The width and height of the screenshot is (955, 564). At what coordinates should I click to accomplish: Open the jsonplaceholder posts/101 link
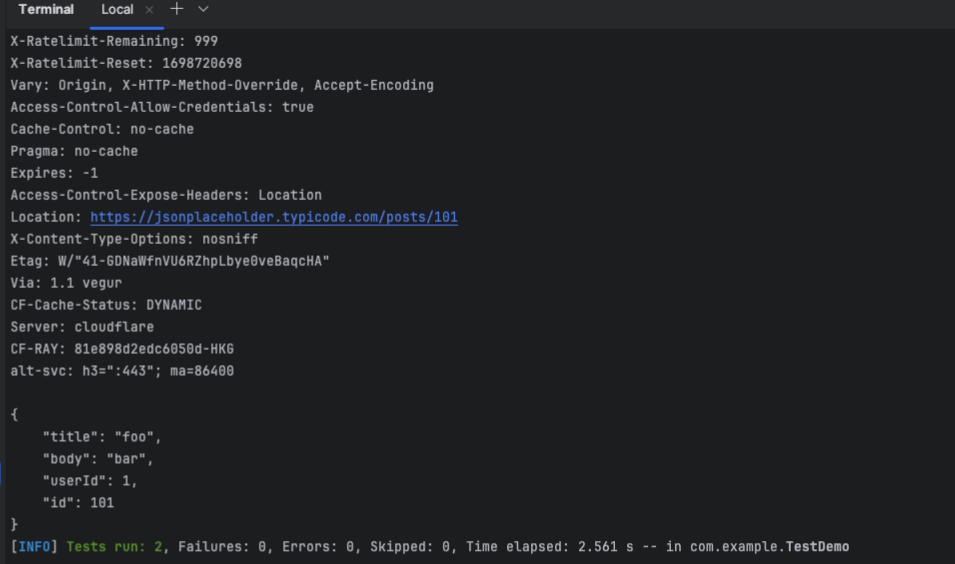(273, 217)
